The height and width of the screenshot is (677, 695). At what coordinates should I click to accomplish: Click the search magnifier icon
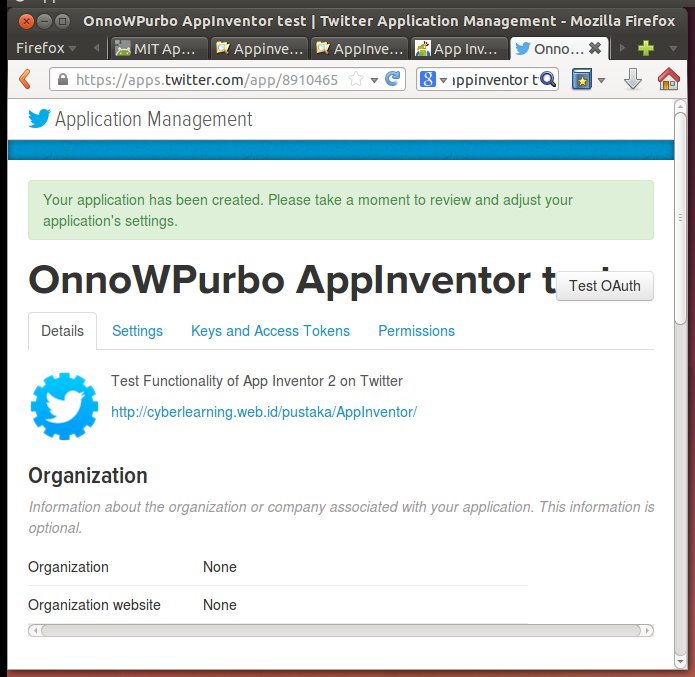point(548,79)
